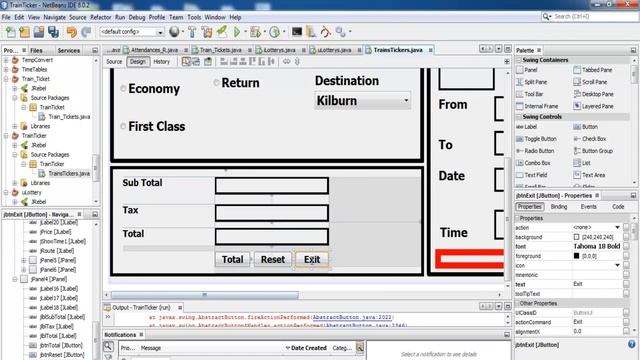640x360 pixels.
Task: Expand the TempConvert project node
Action: pyautogui.click(x=6, y=60)
